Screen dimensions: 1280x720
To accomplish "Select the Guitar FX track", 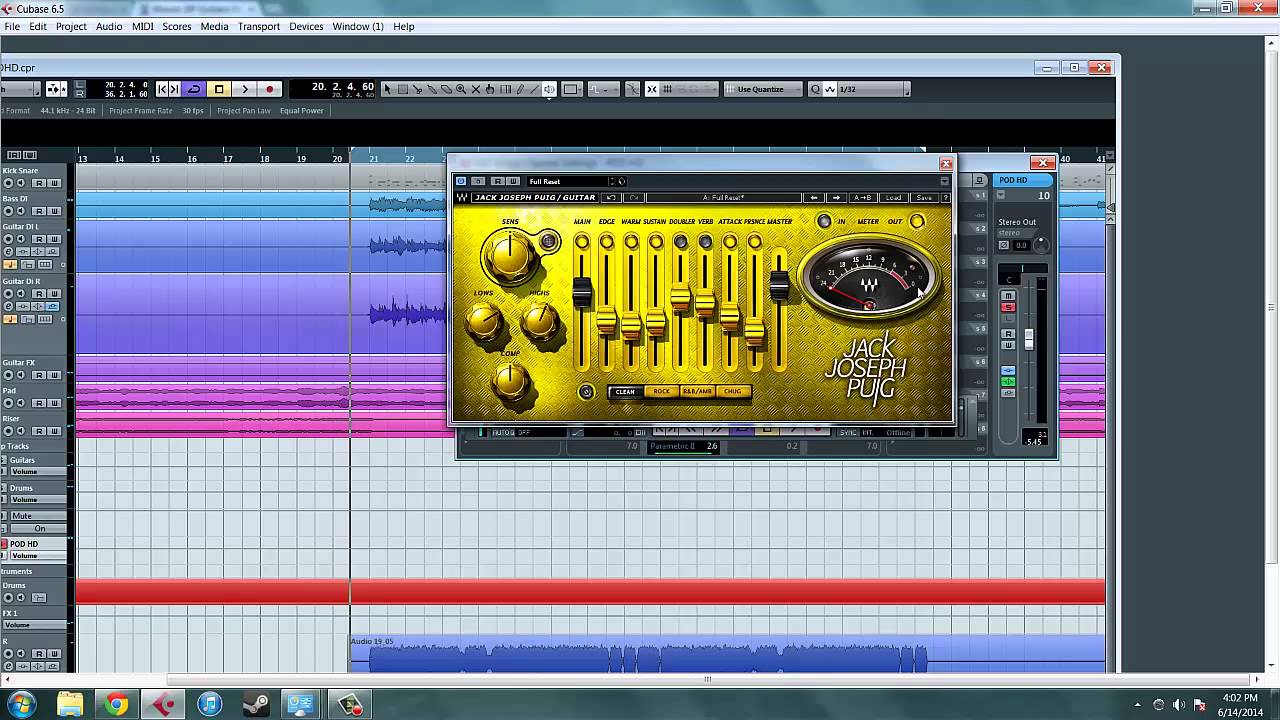I will click(x=19, y=363).
